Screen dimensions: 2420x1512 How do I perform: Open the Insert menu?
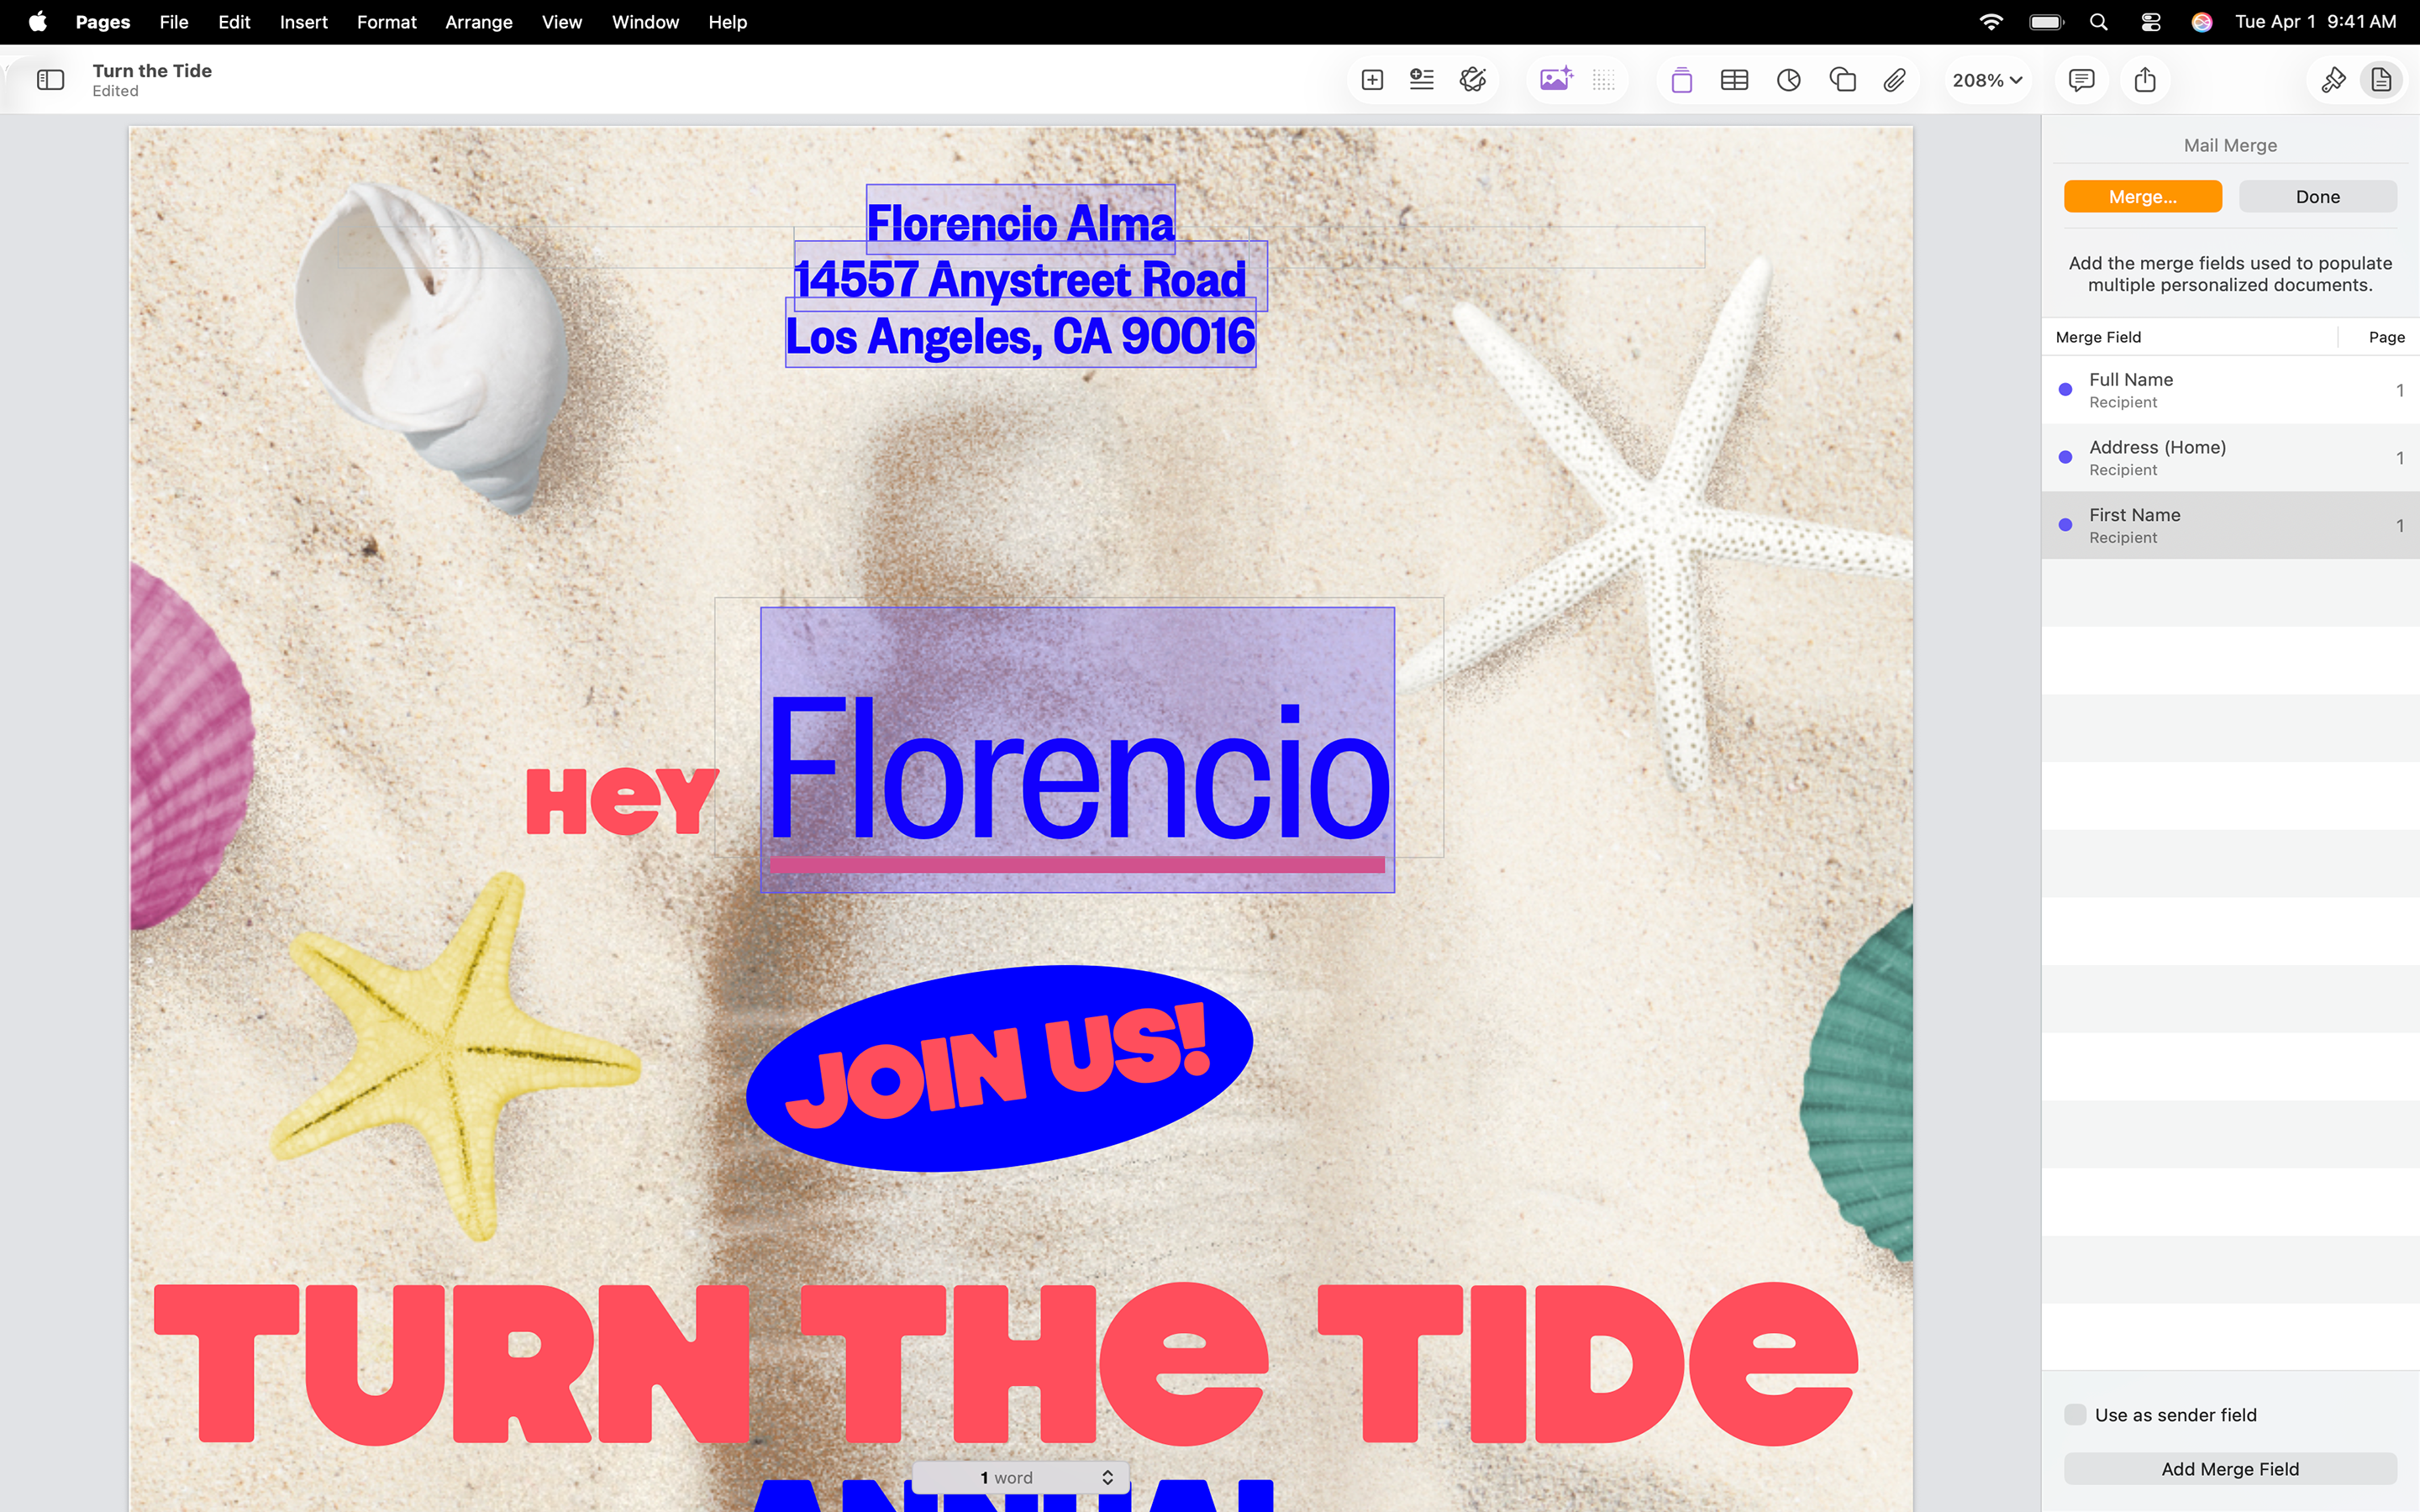[303, 22]
